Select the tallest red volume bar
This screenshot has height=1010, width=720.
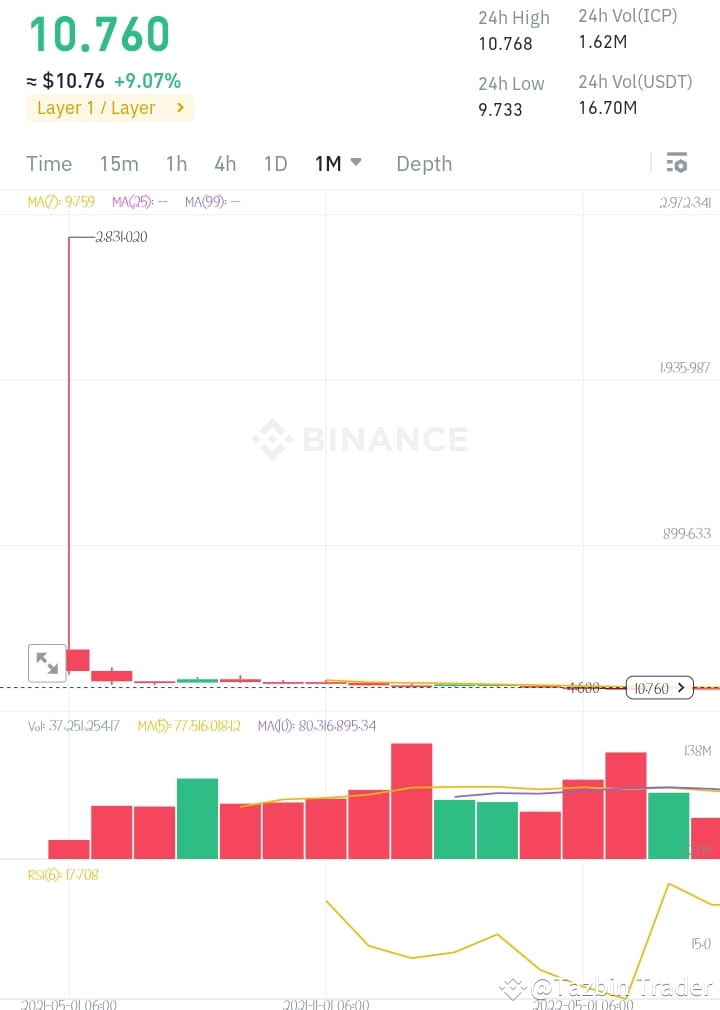pos(412,801)
